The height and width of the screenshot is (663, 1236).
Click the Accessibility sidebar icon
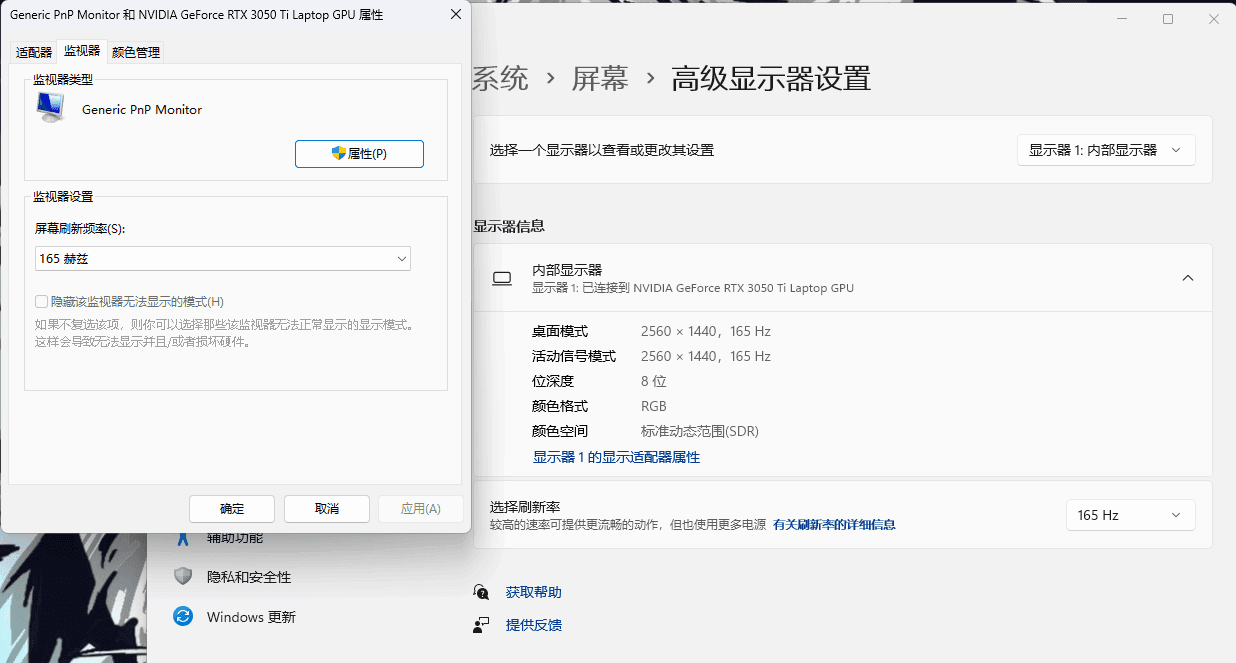tap(182, 538)
